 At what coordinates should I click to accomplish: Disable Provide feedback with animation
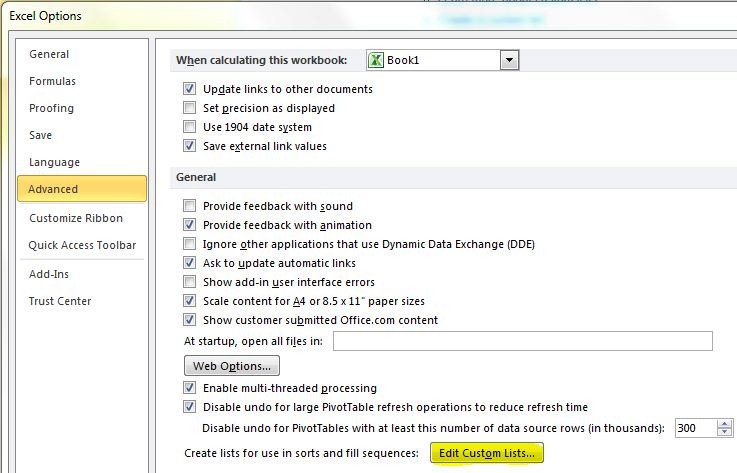[x=189, y=225]
